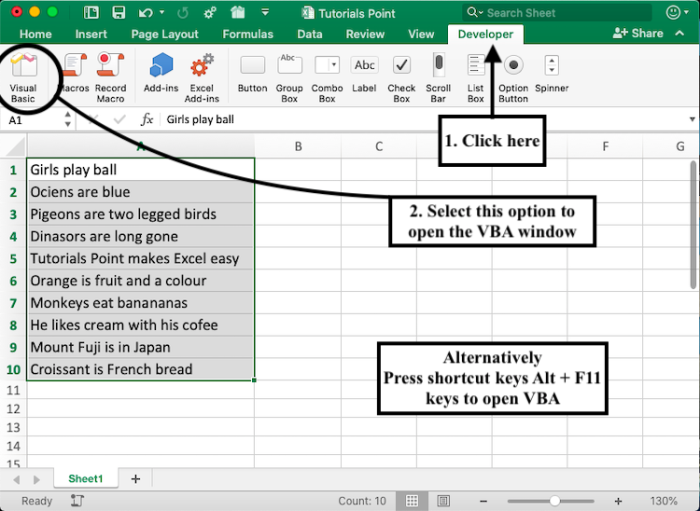Select cell 'Monkeys eat banananas'
Viewport: 700px width, 511px height.
point(141,303)
